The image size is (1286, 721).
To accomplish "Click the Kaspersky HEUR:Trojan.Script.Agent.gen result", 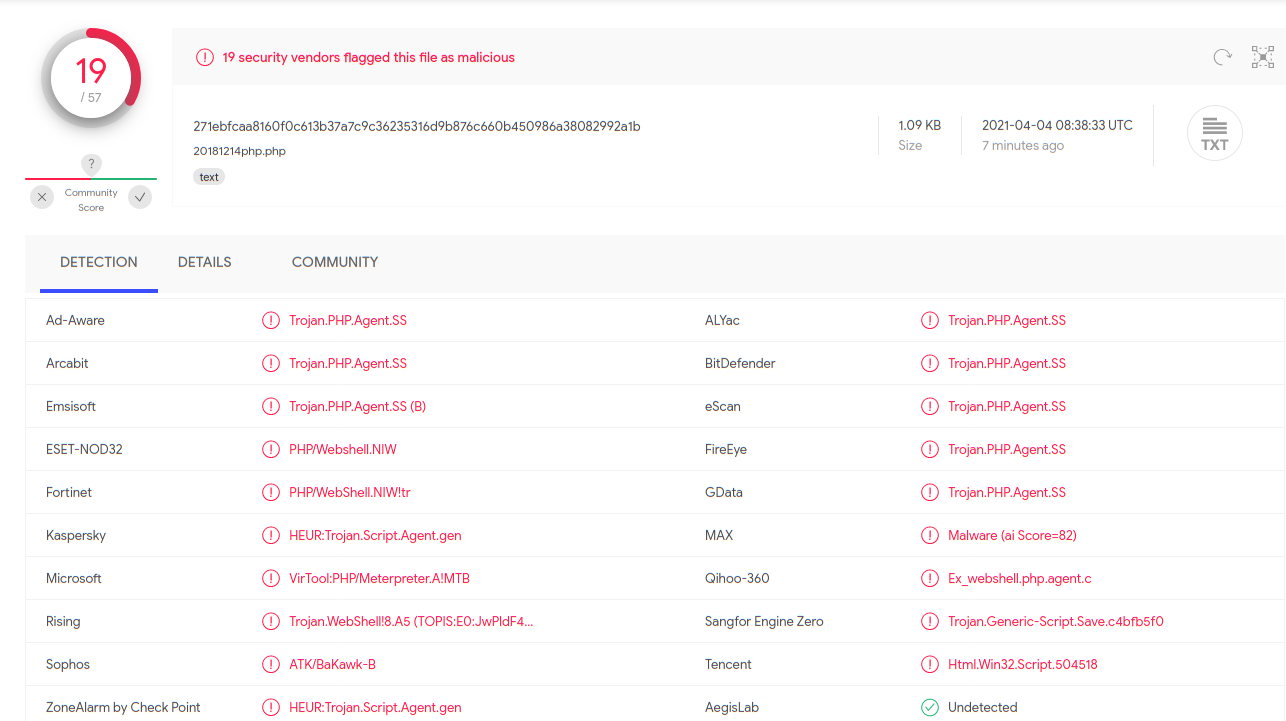I will click(375, 535).
